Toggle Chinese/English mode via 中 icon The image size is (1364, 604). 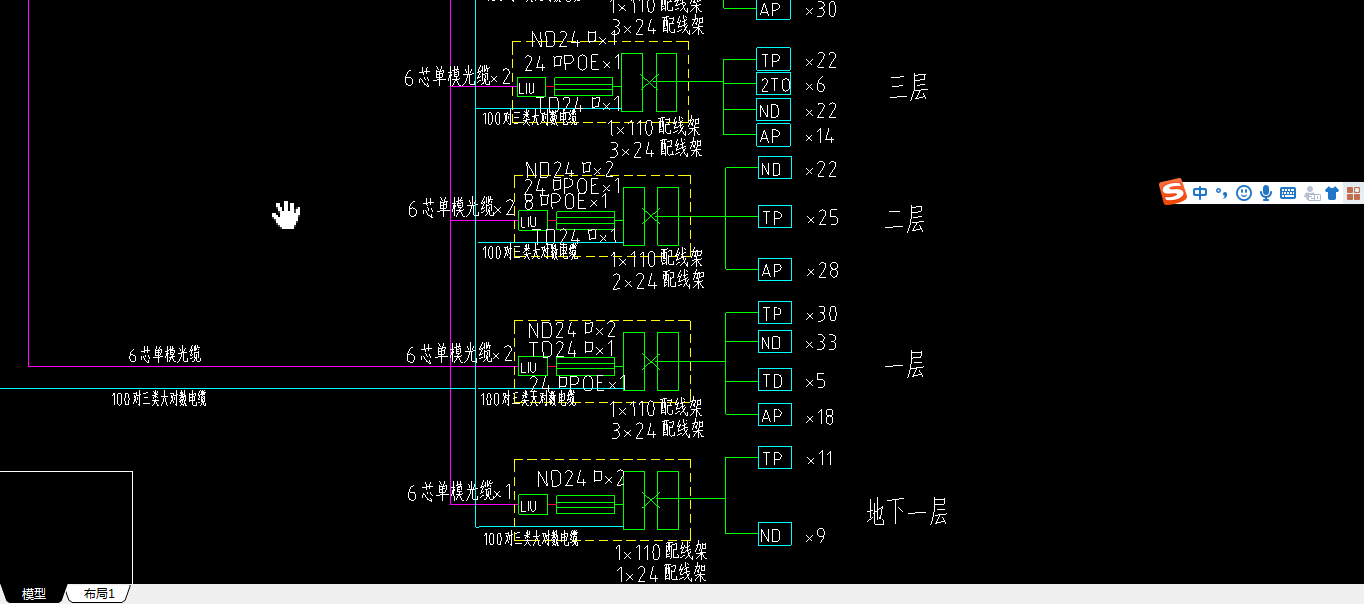pos(1200,193)
